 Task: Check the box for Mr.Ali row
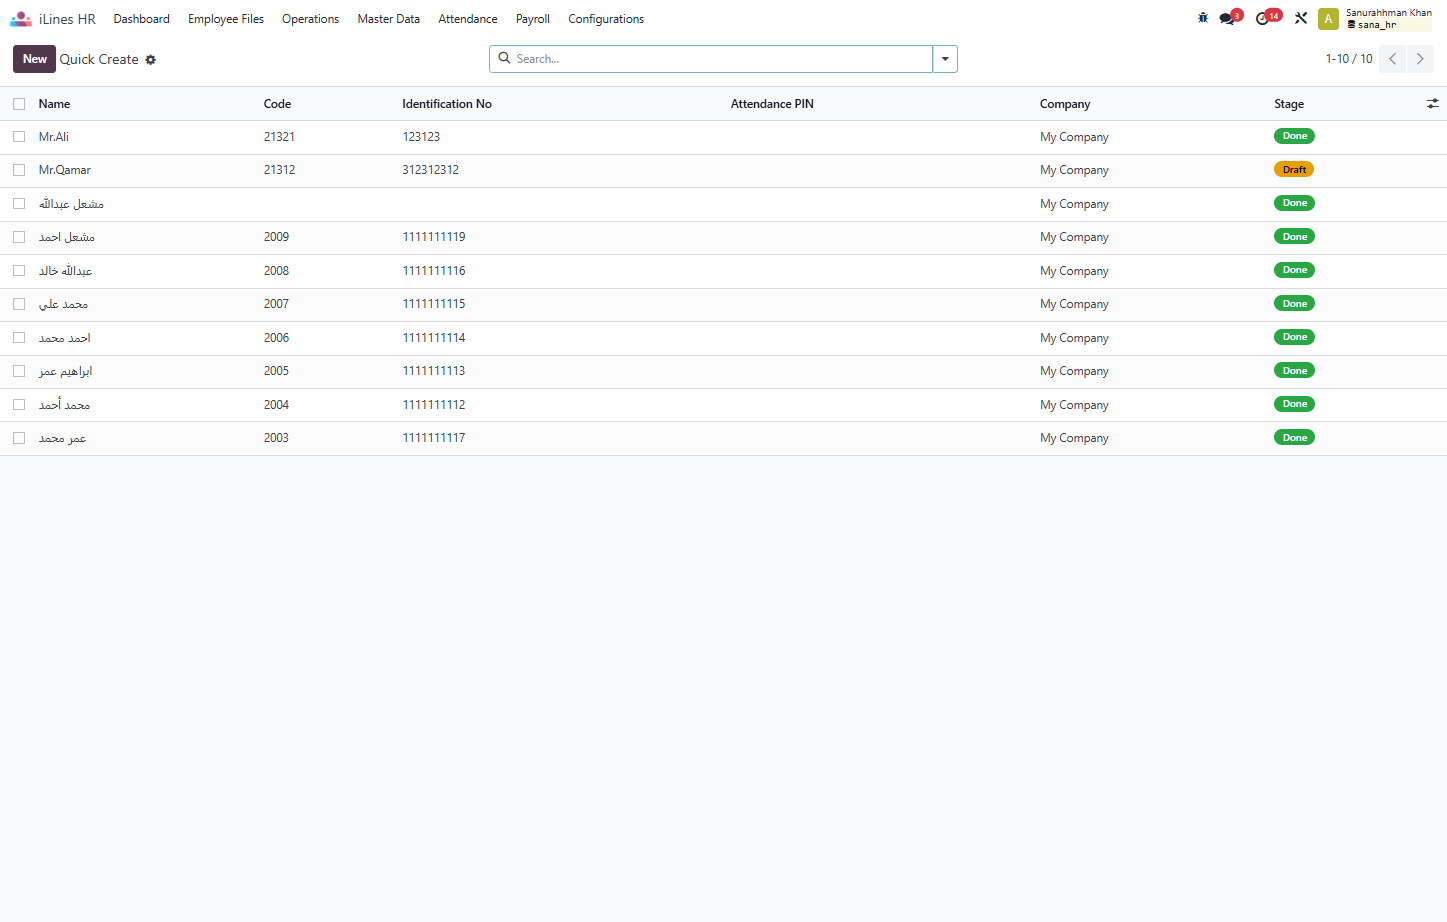click(19, 137)
